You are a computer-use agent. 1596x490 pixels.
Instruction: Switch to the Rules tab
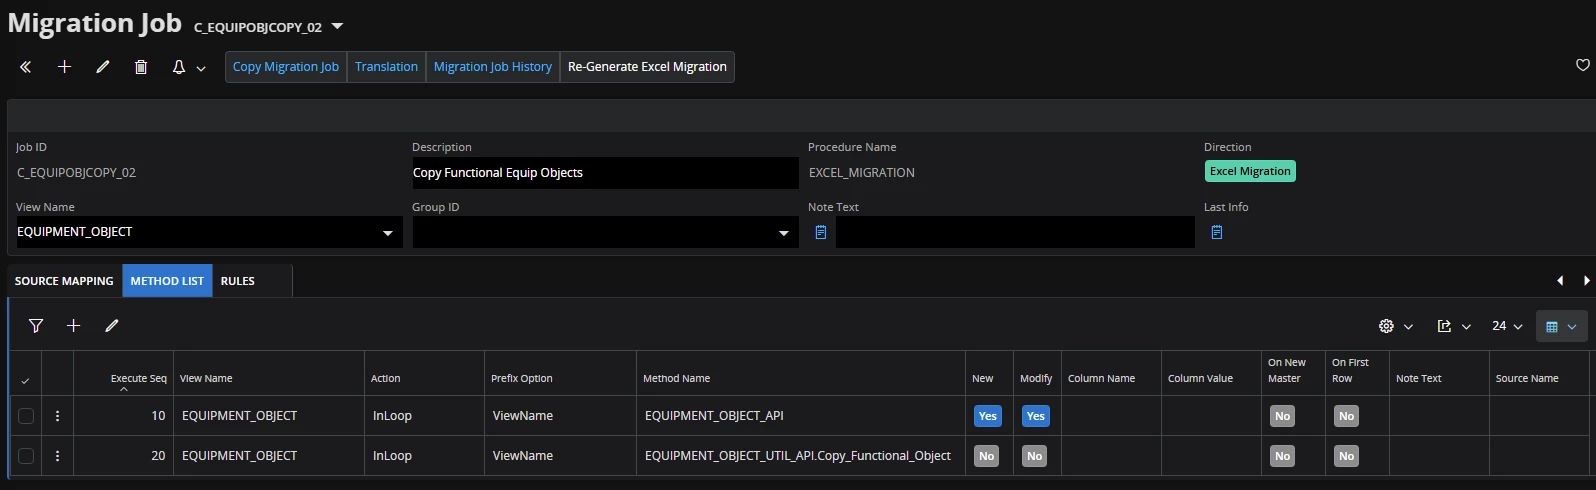click(x=238, y=281)
